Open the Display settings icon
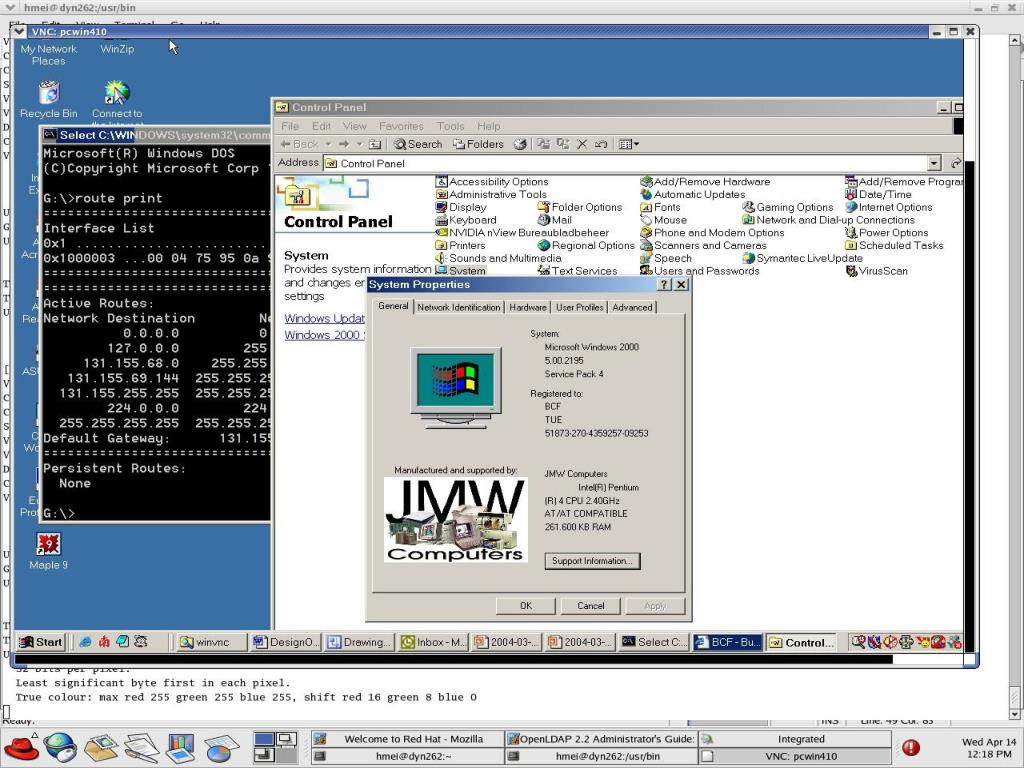 (467, 208)
